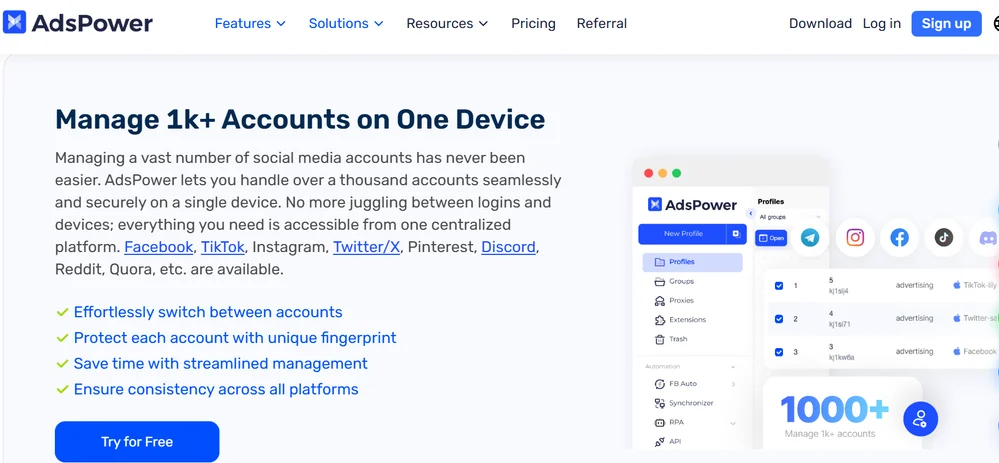Click the AdsPower logo in the header
Image resolution: width=999 pixels, height=463 pixels.
pos(78,23)
